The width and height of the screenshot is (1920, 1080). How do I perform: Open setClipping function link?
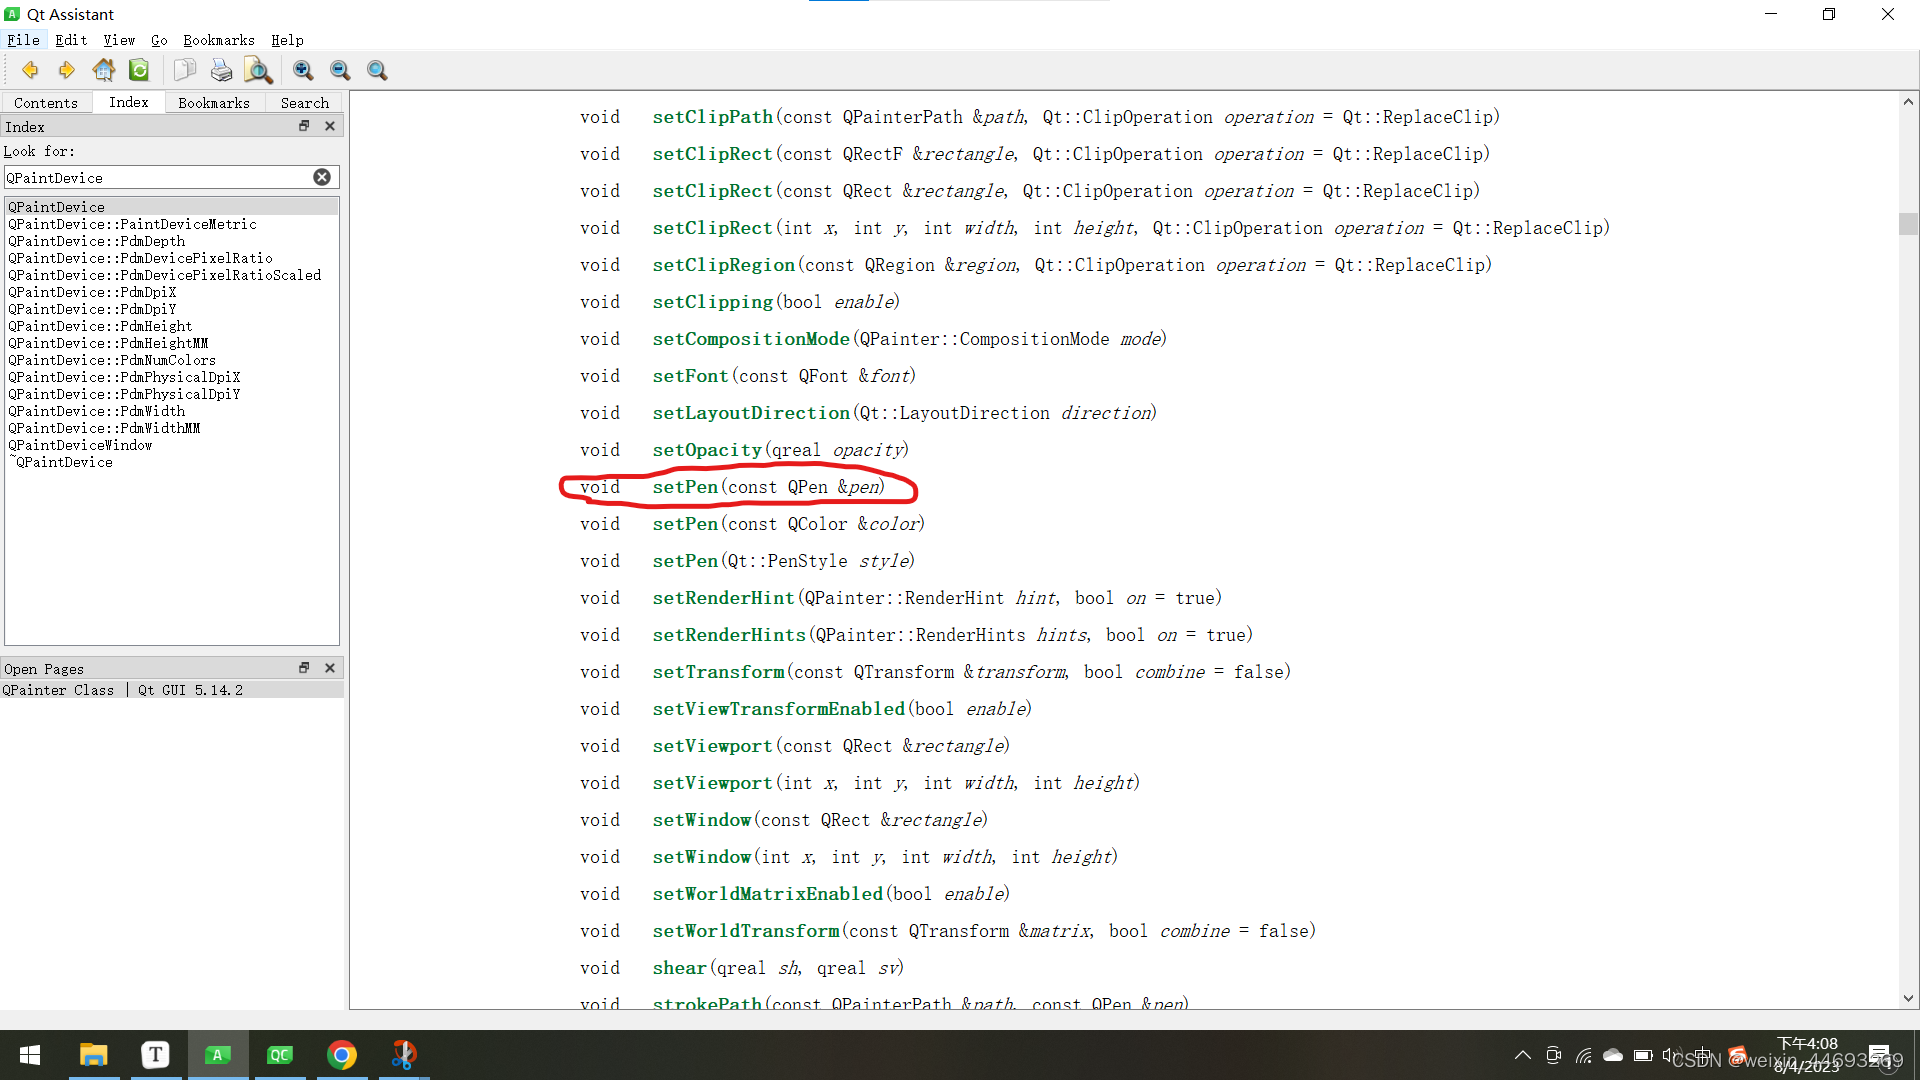pyautogui.click(x=713, y=302)
